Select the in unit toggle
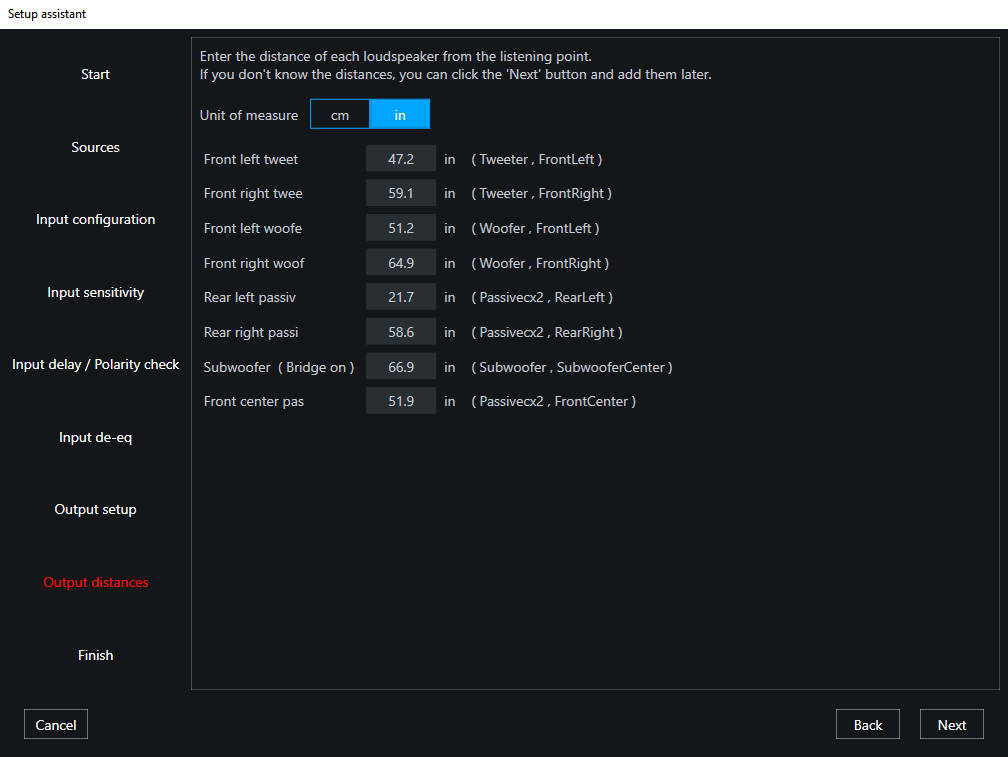This screenshot has width=1008, height=757. point(399,114)
